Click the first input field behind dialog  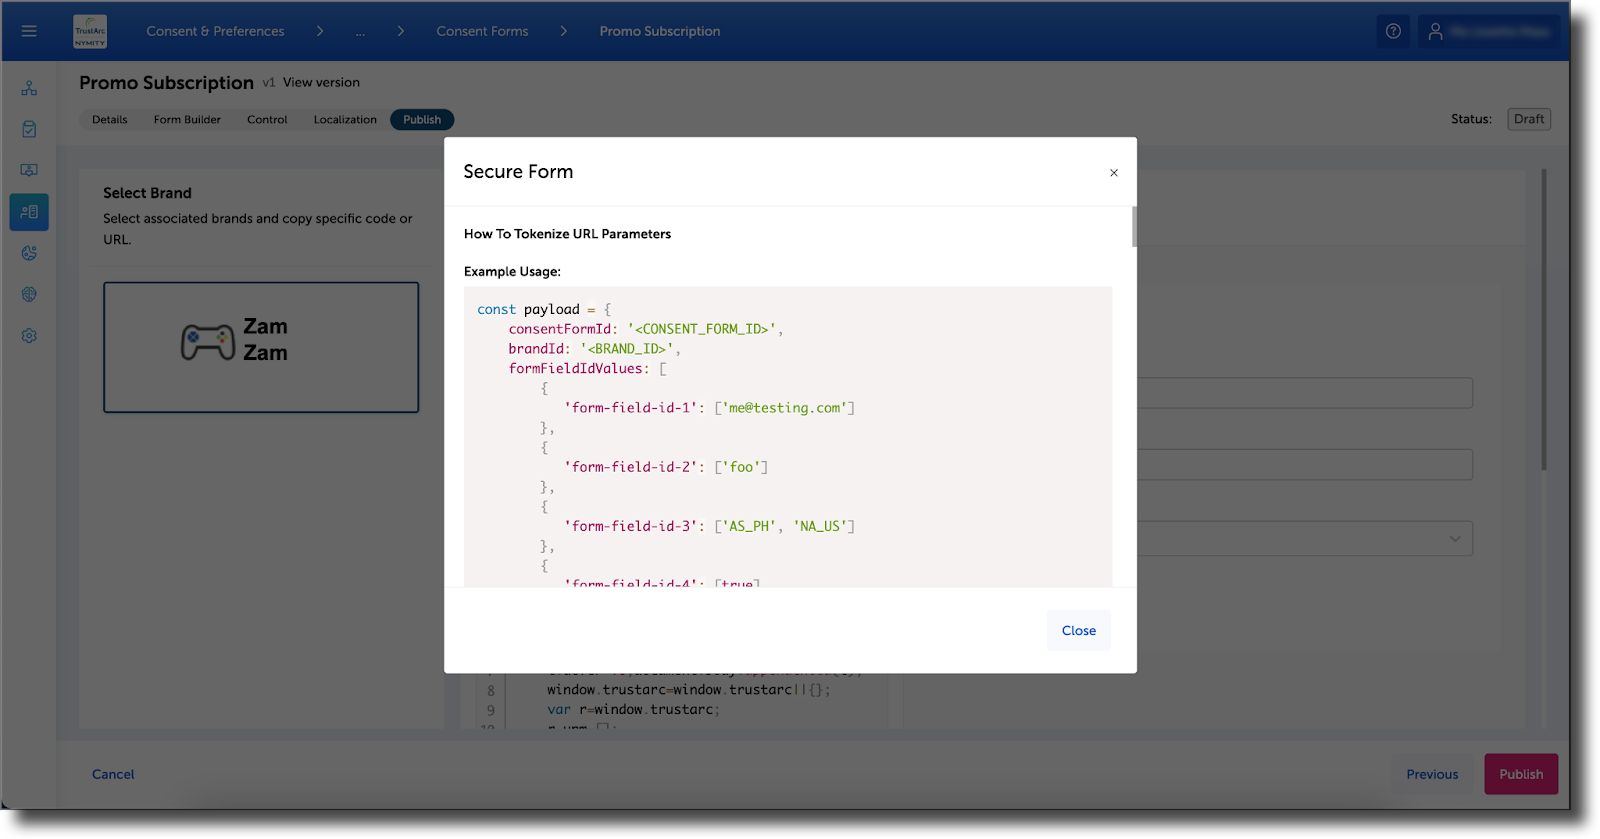(1305, 392)
